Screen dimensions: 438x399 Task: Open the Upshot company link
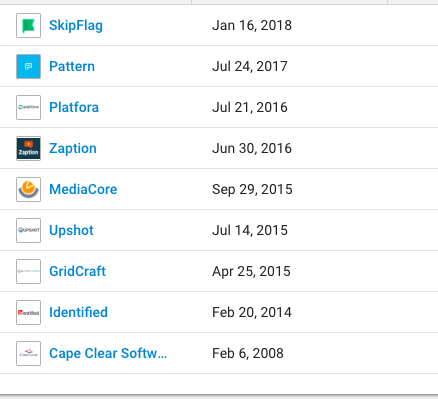click(71, 231)
